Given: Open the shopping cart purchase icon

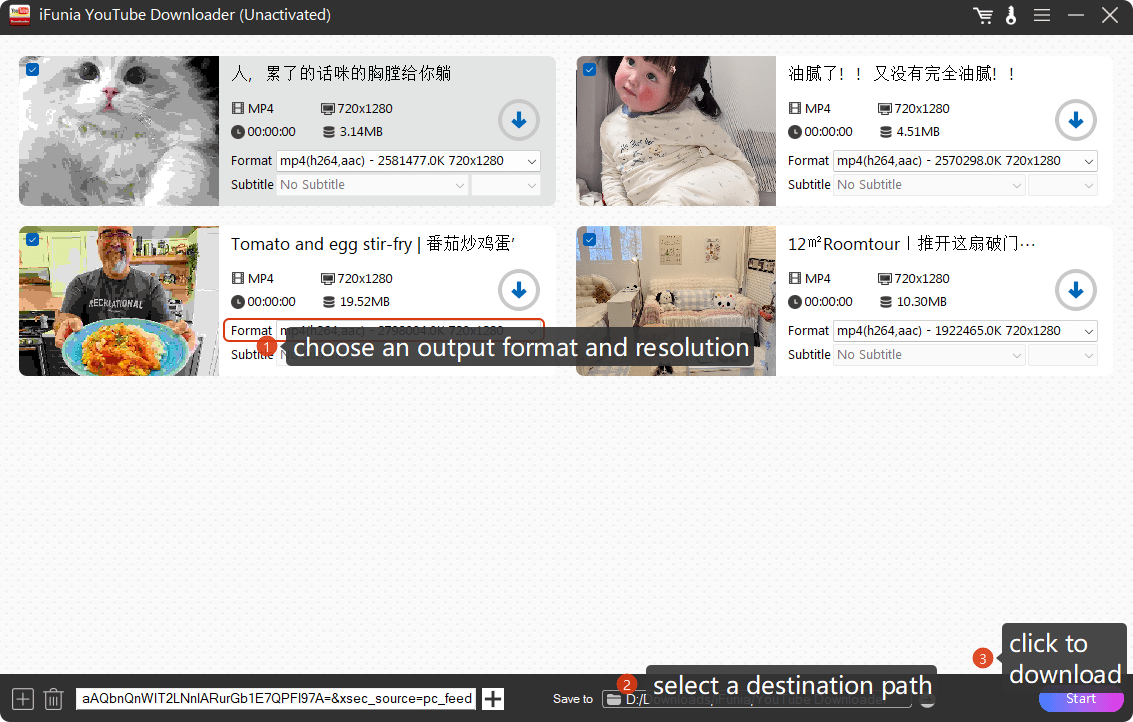Looking at the screenshot, I should point(983,15).
